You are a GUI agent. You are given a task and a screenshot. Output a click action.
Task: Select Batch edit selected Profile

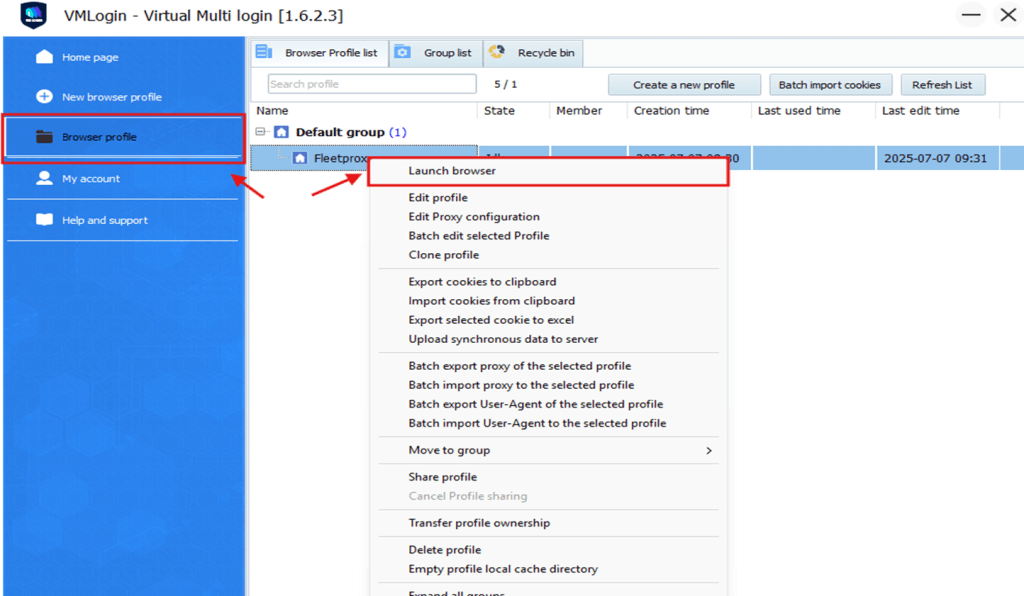(x=479, y=236)
